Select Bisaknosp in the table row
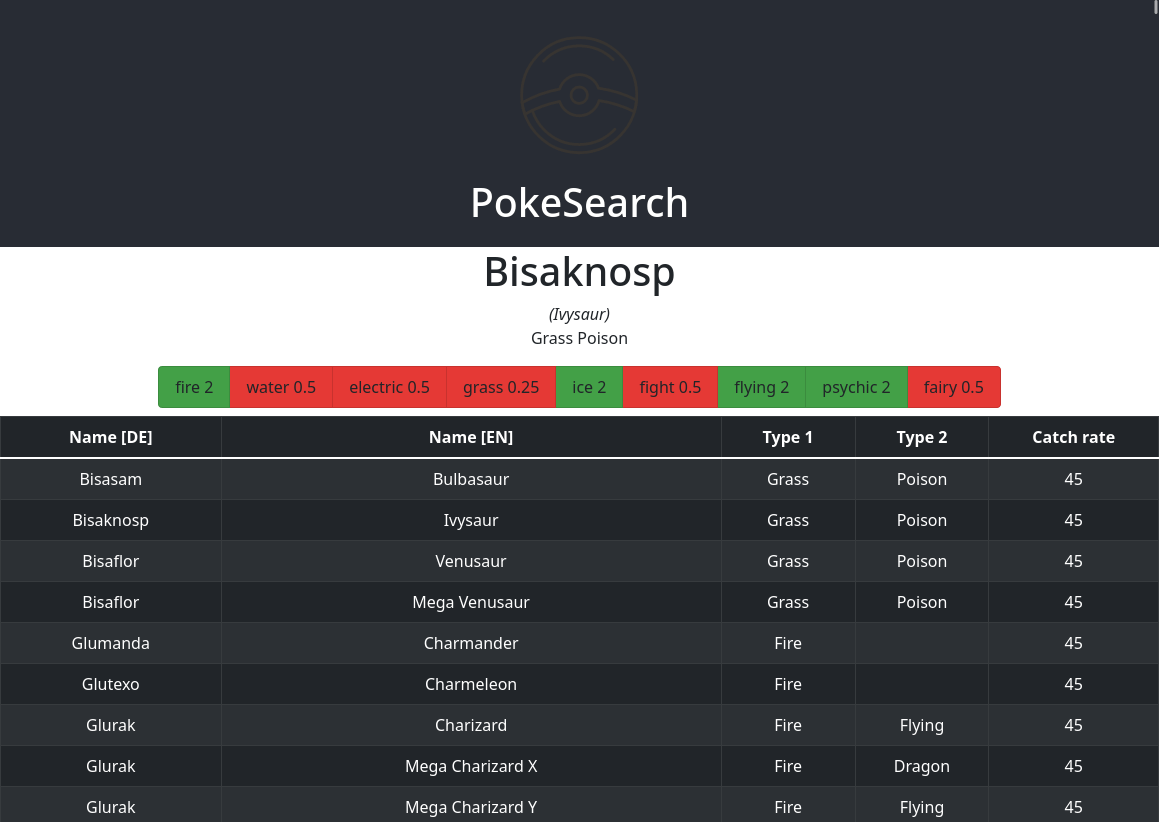The image size is (1159, 822). tap(111, 520)
